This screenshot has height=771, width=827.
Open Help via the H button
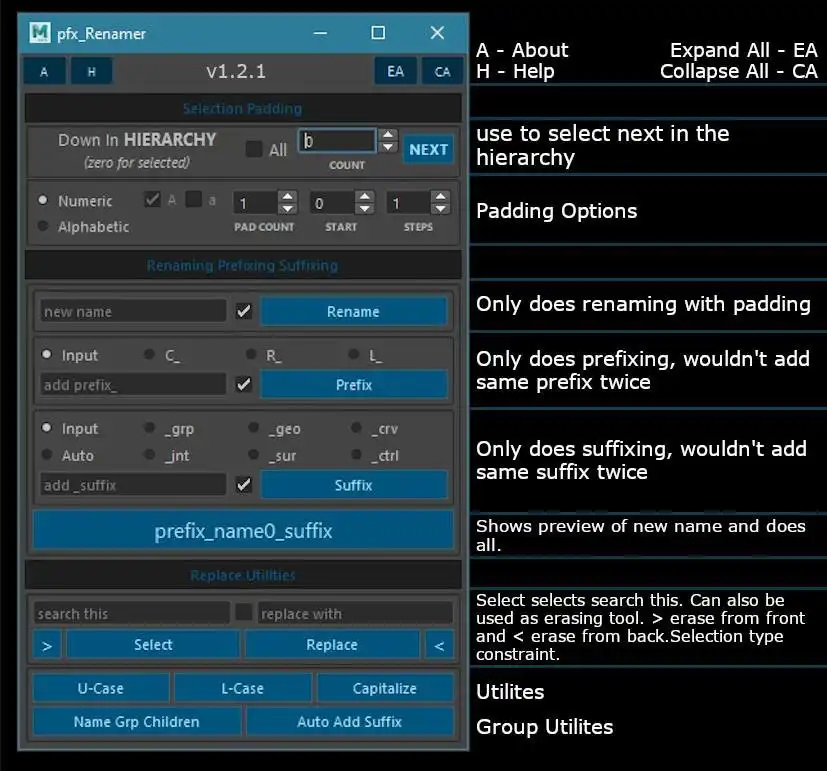92,72
